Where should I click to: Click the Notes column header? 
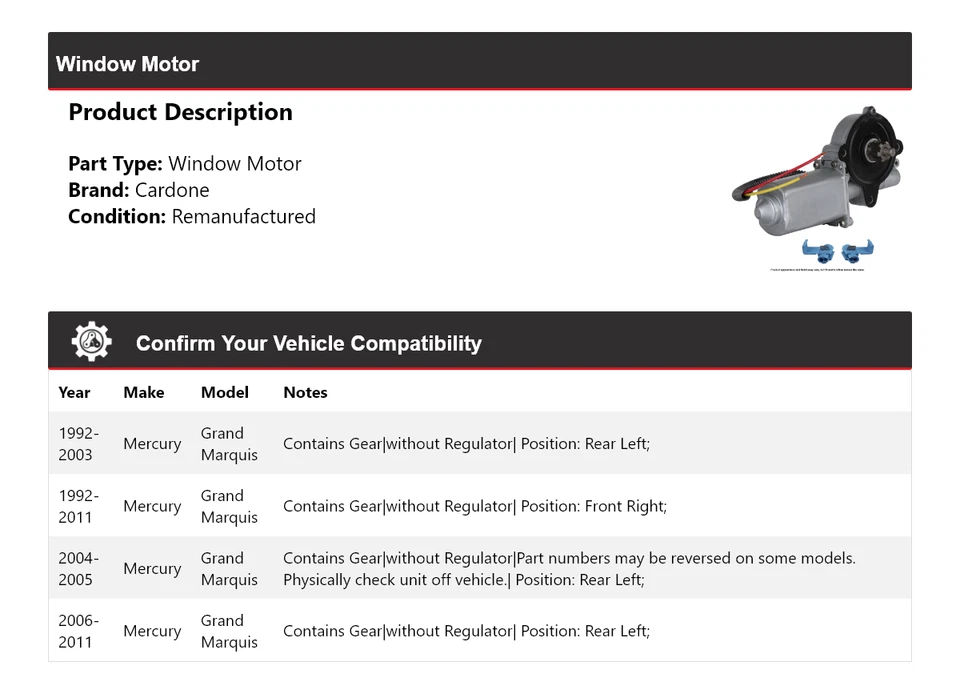click(x=305, y=392)
